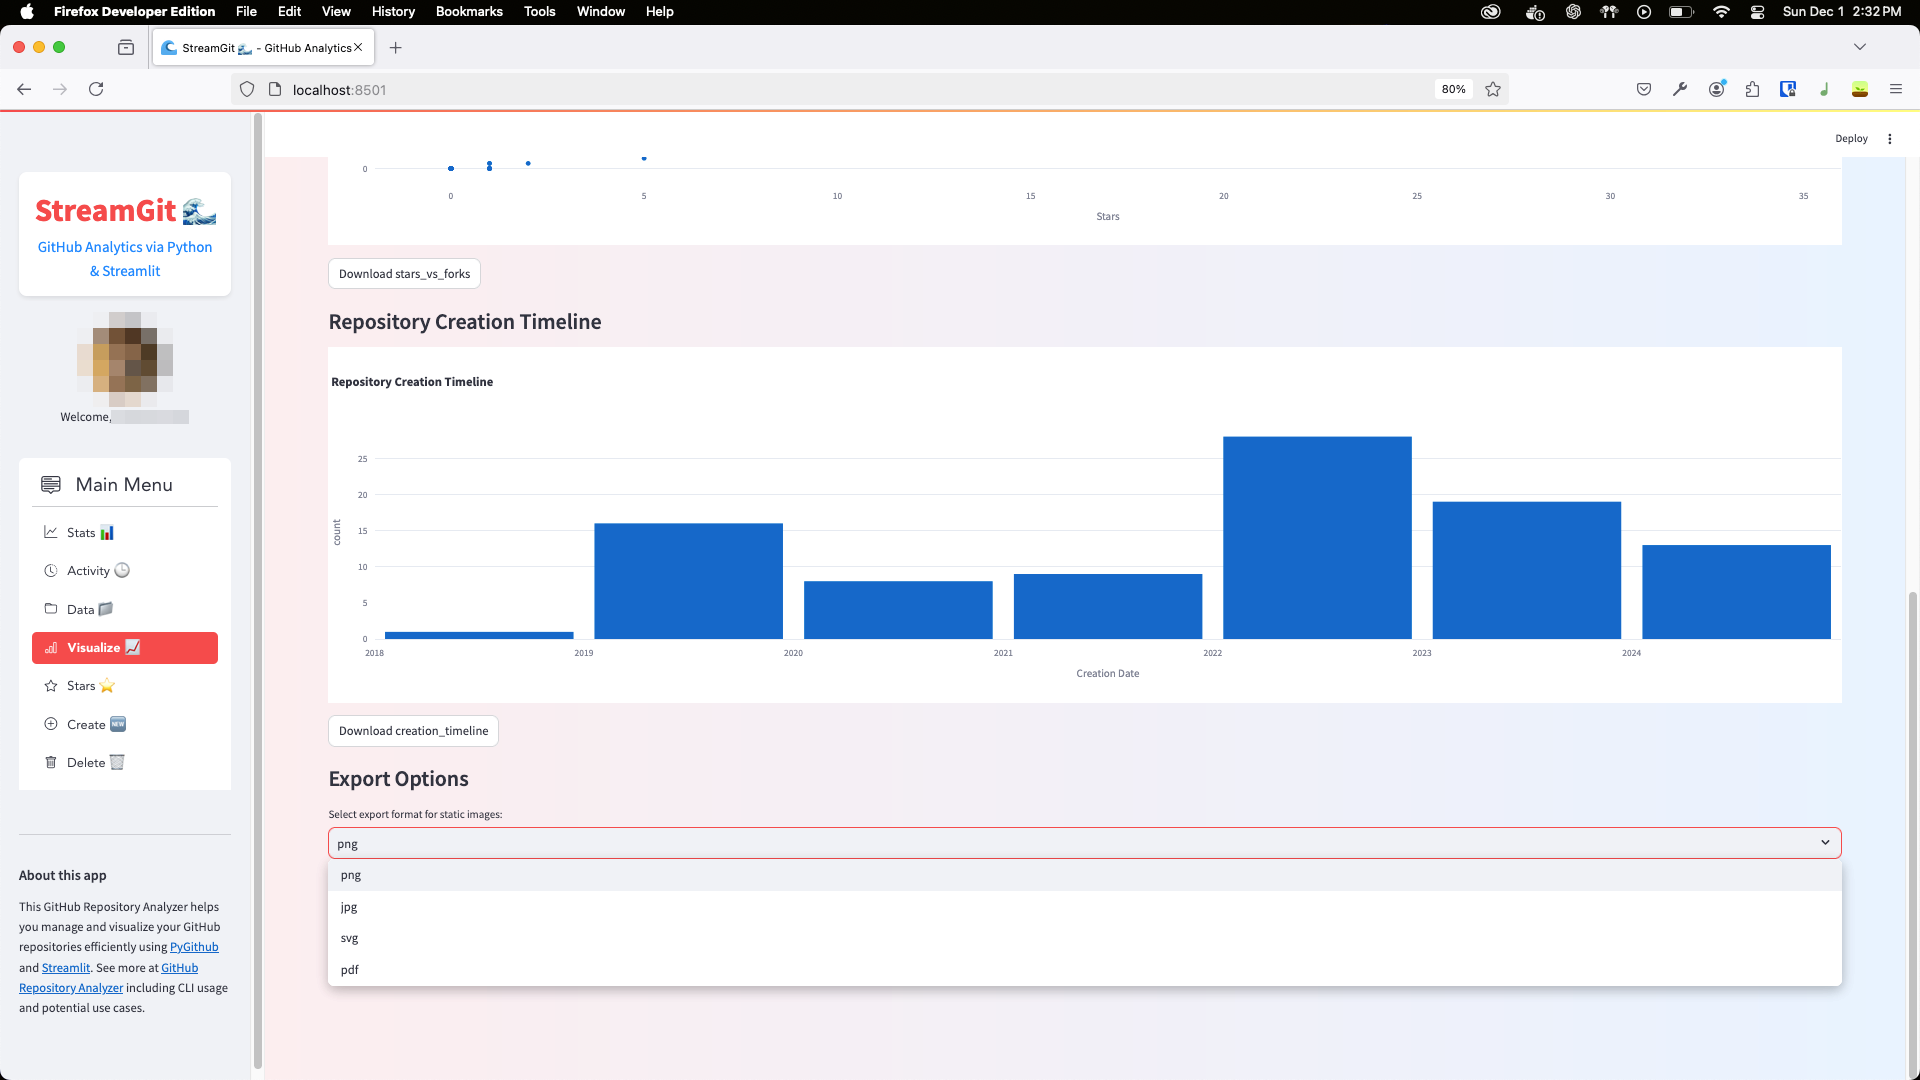
Task: Click the Download creation_timeline button
Action: [x=413, y=730]
